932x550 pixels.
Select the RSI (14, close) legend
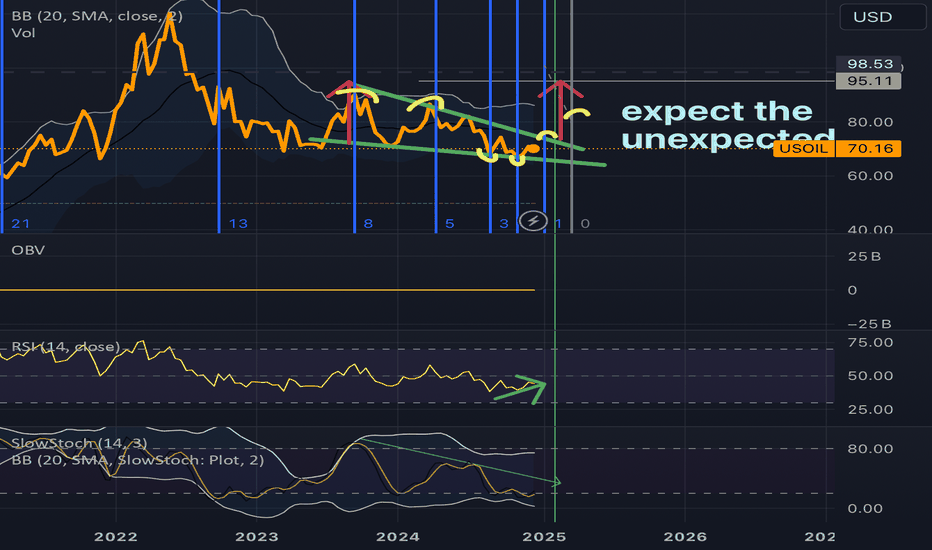pyautogui.click(x=65, y=347)
